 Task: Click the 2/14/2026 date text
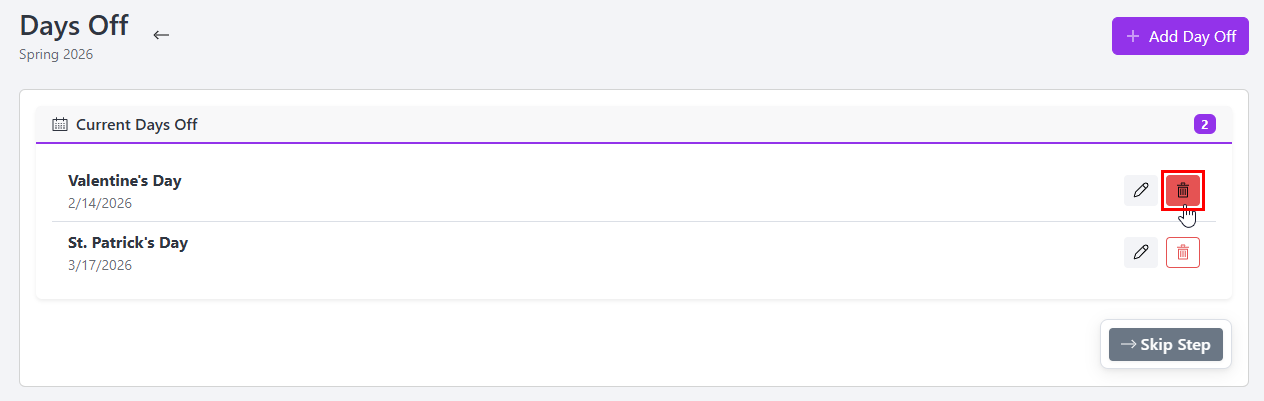click(99, 203)
